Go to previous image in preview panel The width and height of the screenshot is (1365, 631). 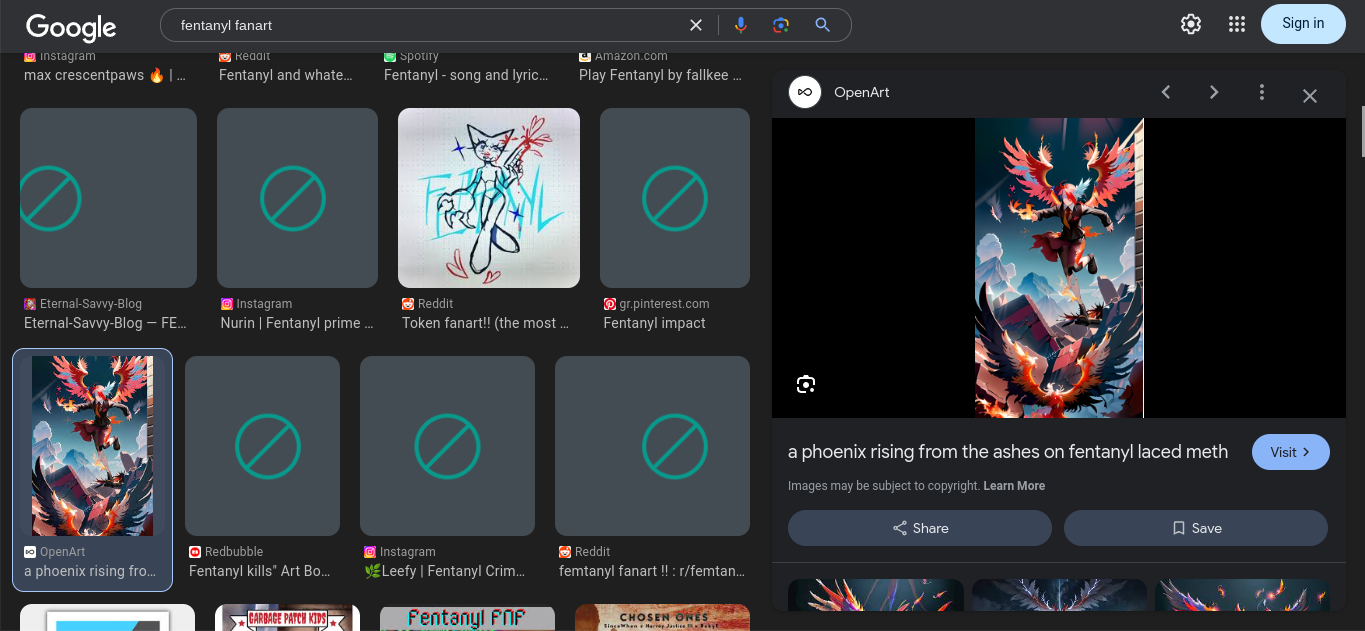(1166, 92)
